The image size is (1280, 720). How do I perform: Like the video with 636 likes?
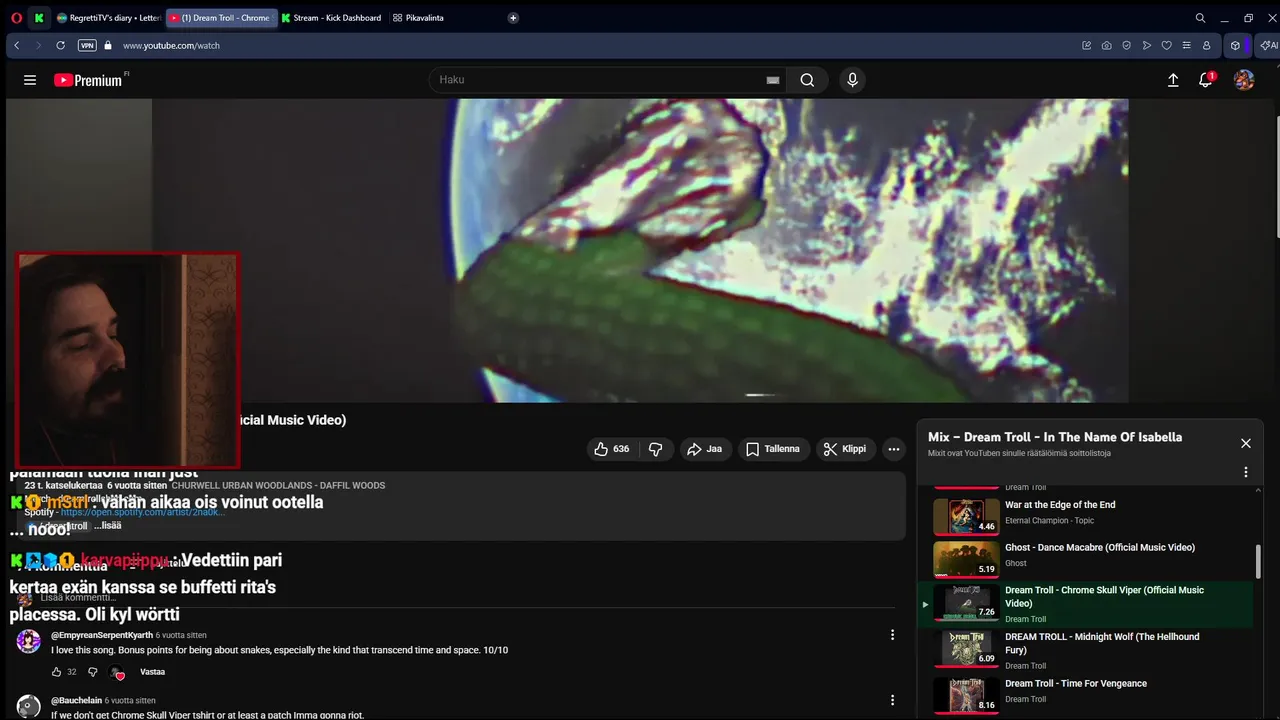pos(612,449)
